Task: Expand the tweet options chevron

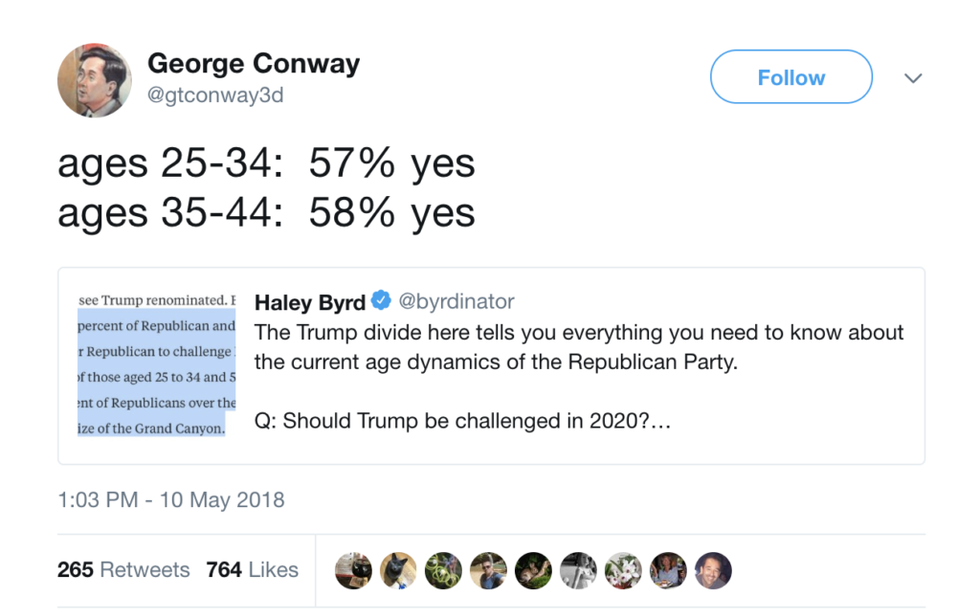Action: pos(912,78)
